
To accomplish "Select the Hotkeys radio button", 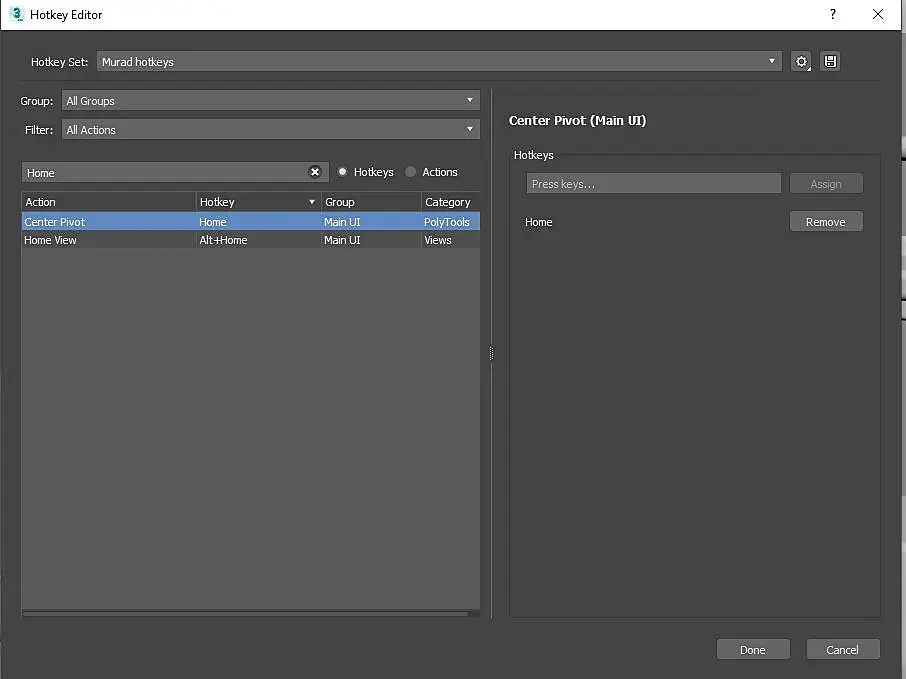I will point(343,172).
